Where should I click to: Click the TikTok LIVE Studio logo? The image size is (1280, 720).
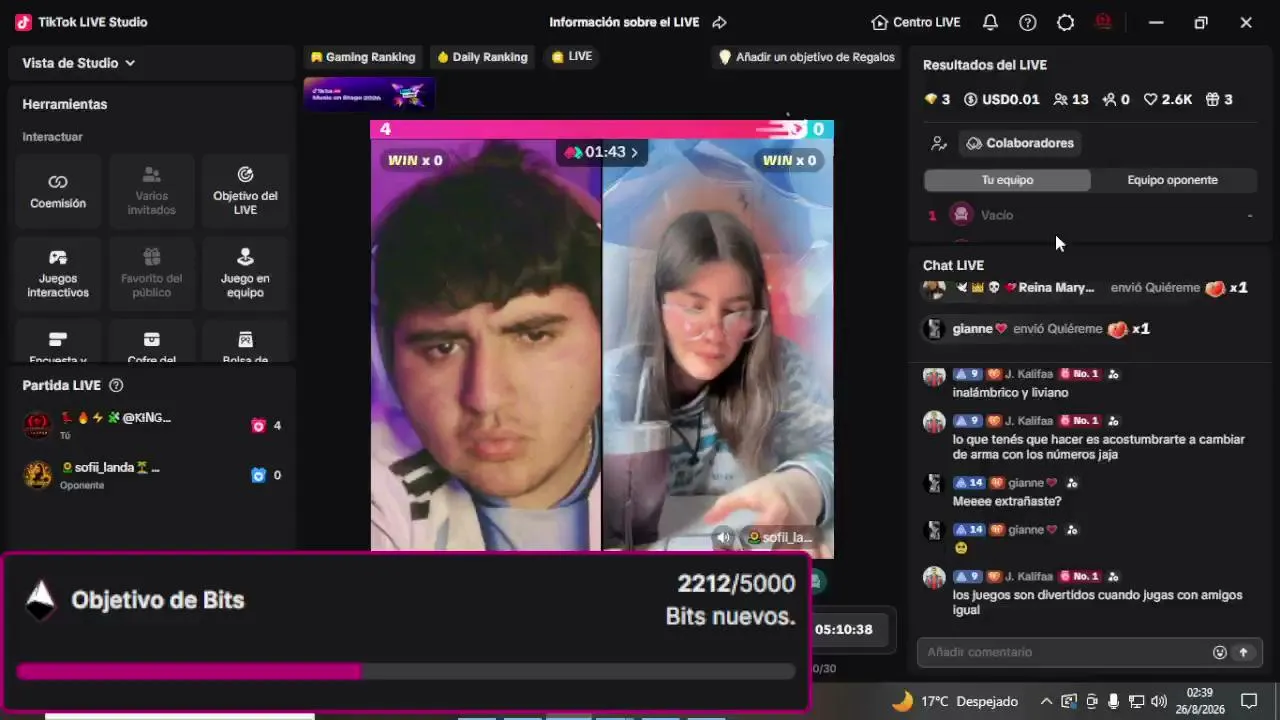point(24,22)
